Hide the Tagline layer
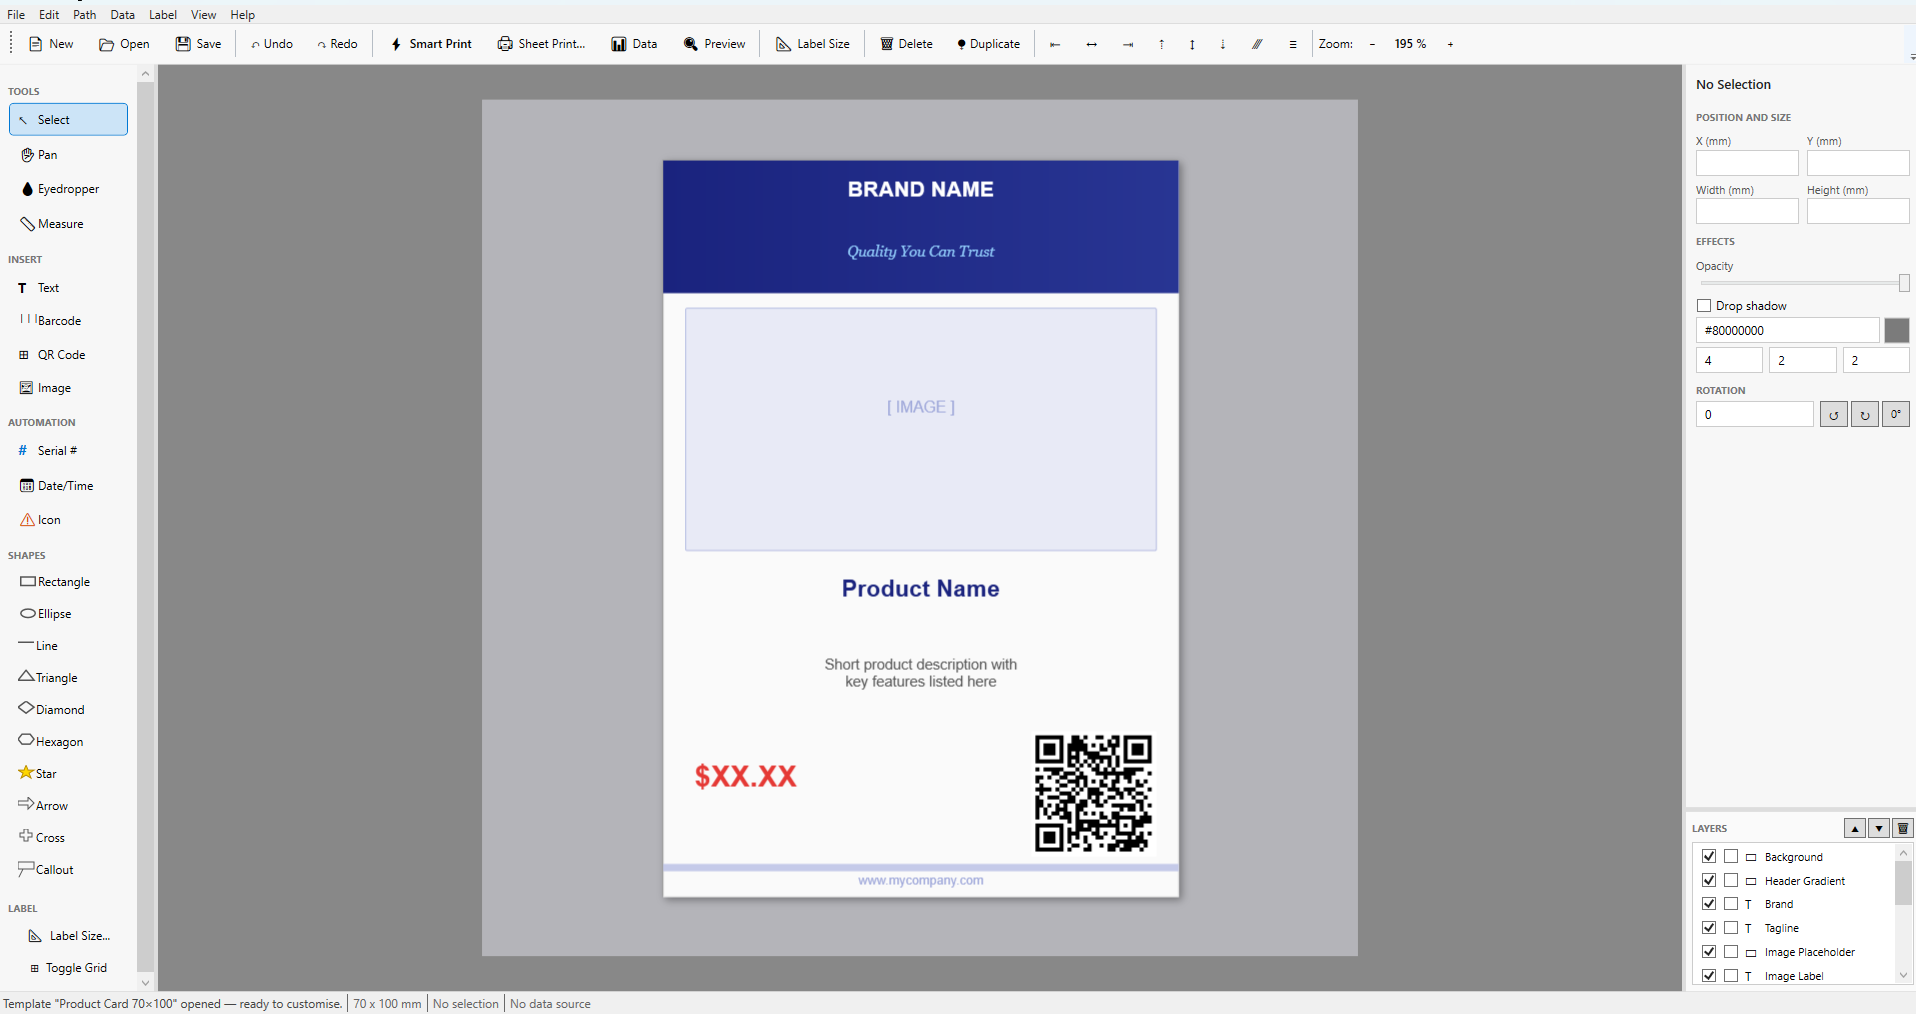1916x1014 pixels. (1709, 928)
